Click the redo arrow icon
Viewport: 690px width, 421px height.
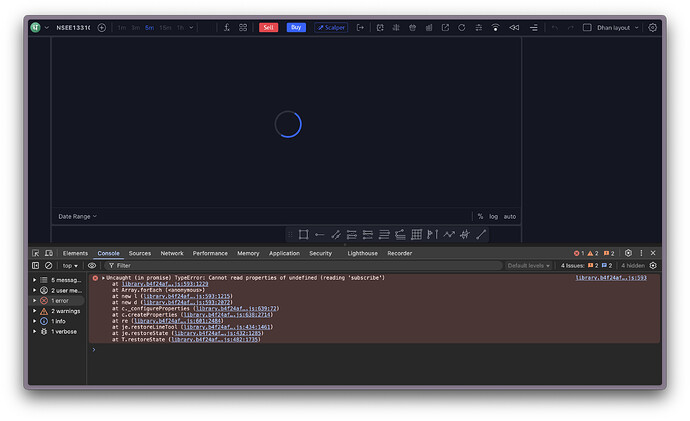(570, 28)
